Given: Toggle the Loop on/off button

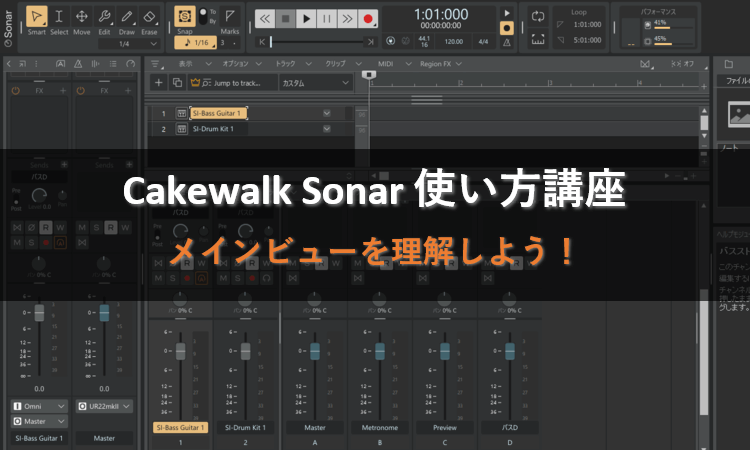Looking at the screenshot, I should pos(538,17).
